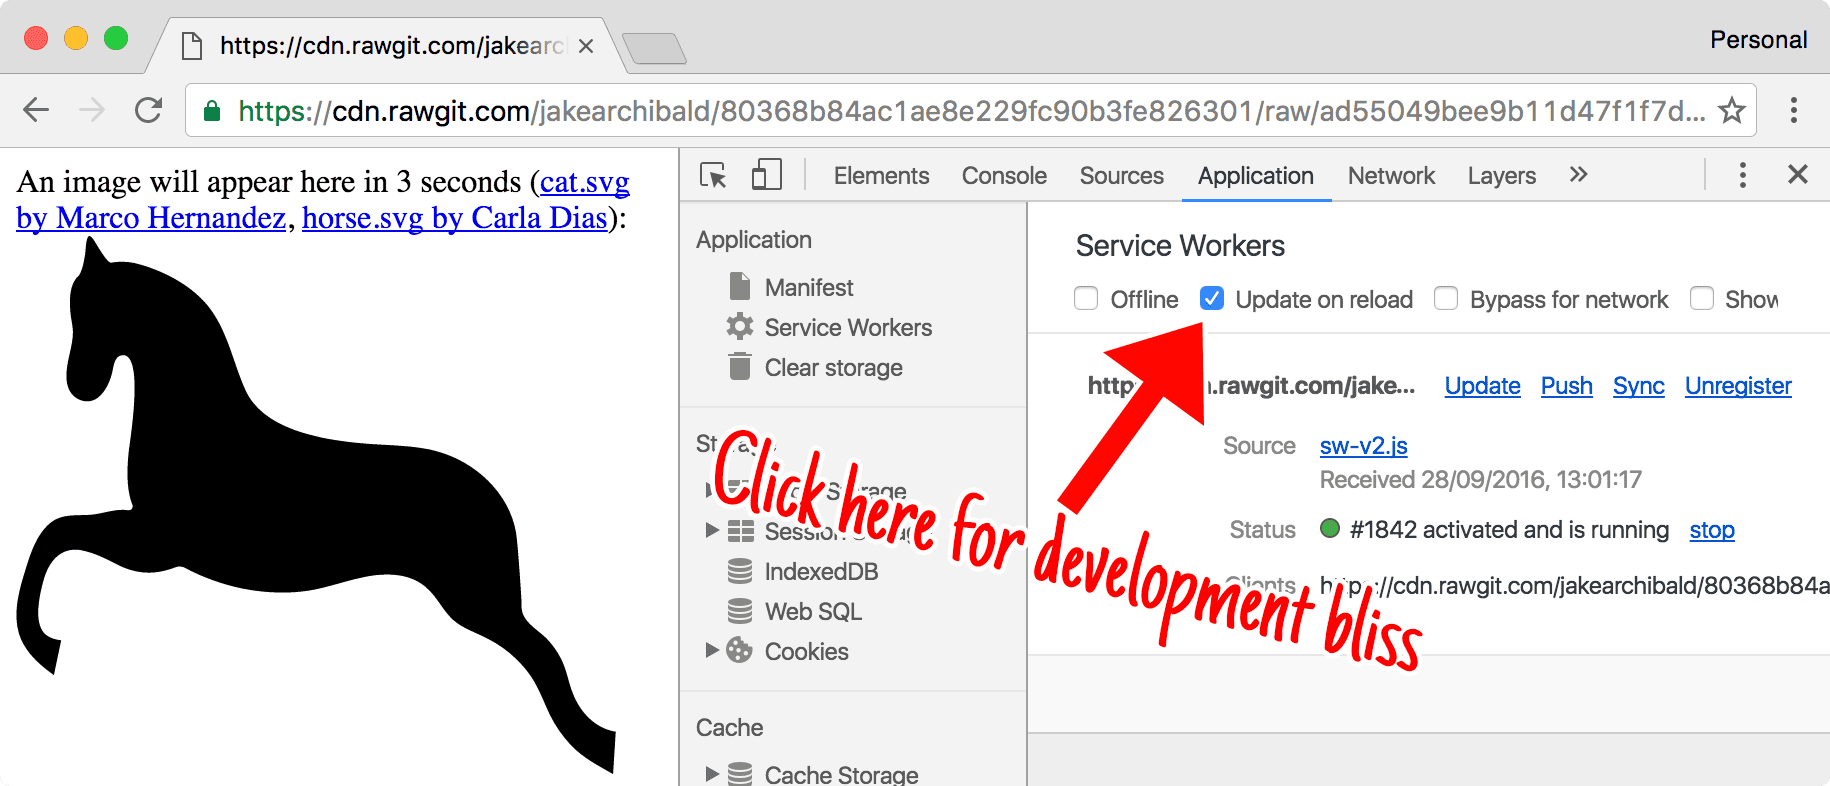Close the DevTools panel
The height and width of the screenshot is (786, 1830).
(x=1797, y=175)
